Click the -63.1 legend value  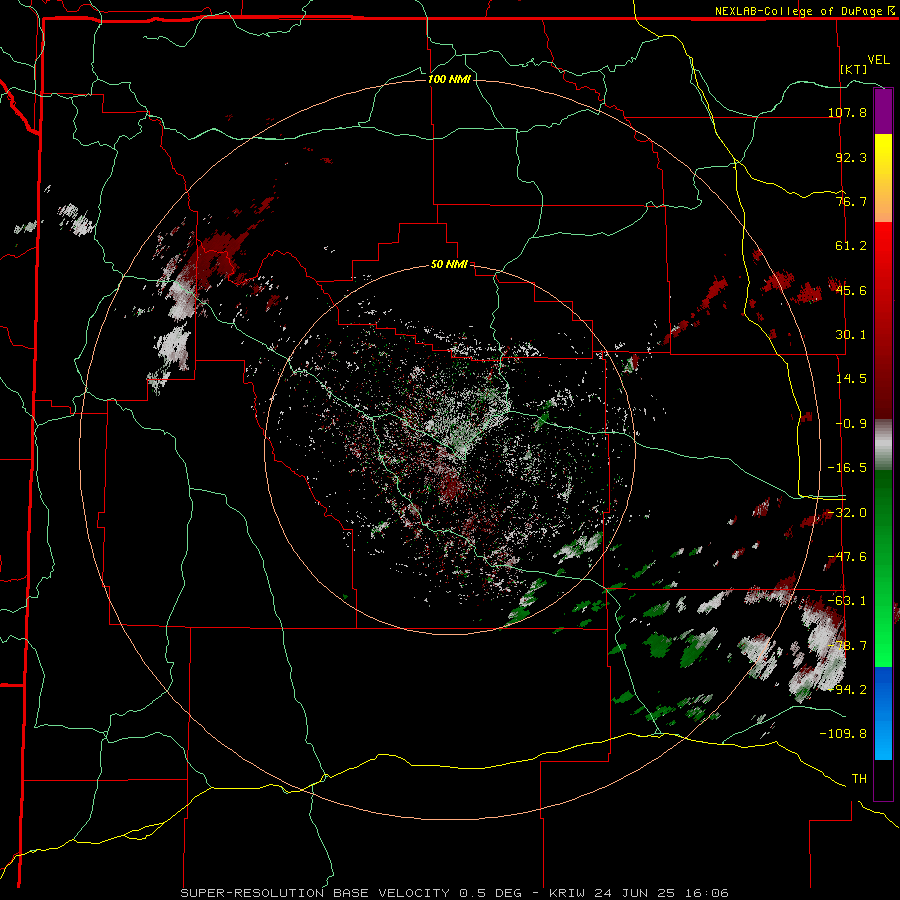[x=847, y=601]
